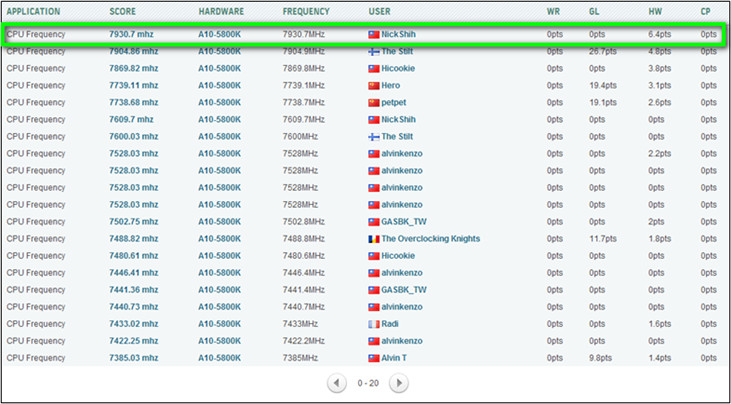Click the flag icon beside Hero
Screen dimensions: 731x404
coord(374,85)
